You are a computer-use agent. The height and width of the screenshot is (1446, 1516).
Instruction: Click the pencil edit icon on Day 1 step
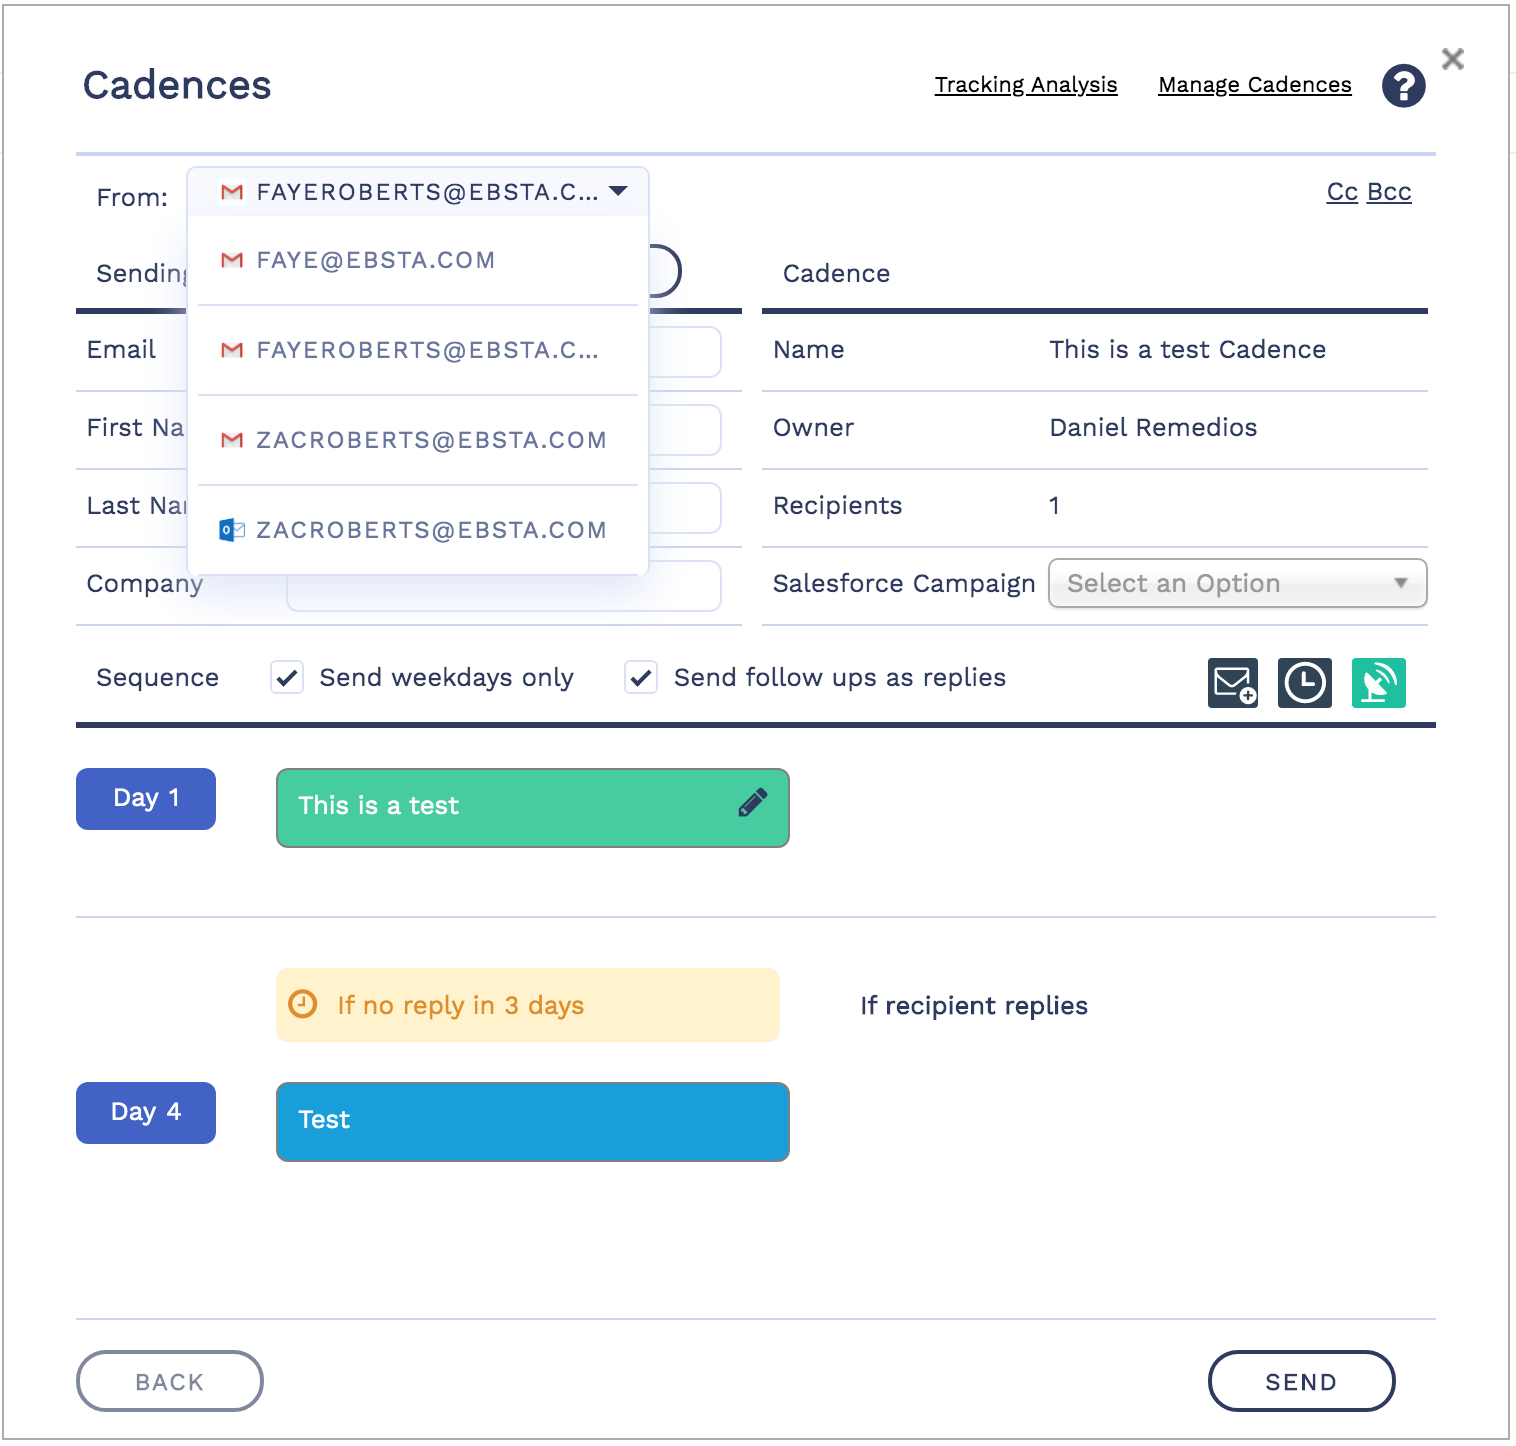click(x=752, y=803)
